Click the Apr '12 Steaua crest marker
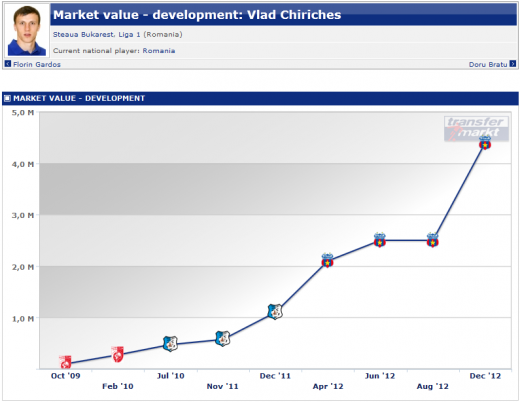 [x=328, y=260]
